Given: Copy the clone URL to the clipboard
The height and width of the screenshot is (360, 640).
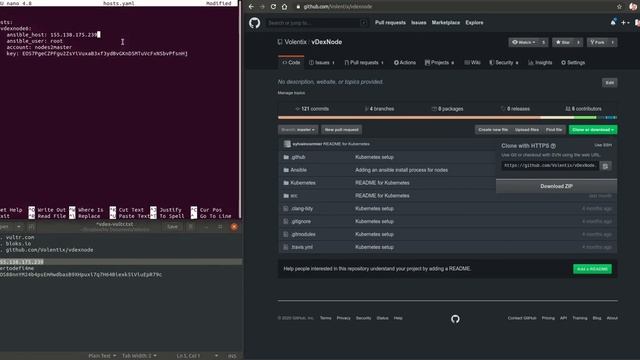Looking at the screenshot, I should click(x=605, y=166).
